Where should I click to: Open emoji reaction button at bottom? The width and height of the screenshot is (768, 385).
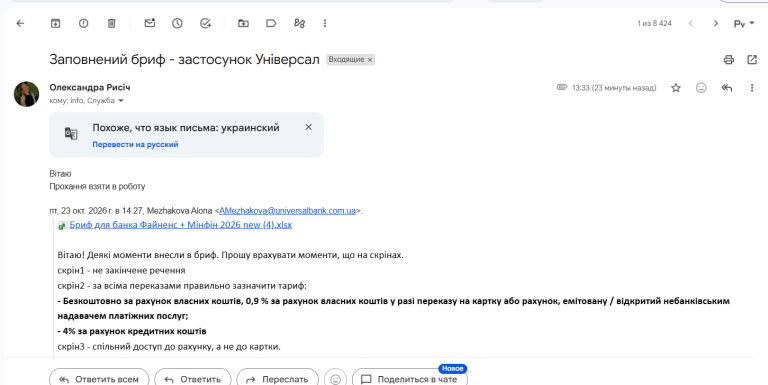336,379
